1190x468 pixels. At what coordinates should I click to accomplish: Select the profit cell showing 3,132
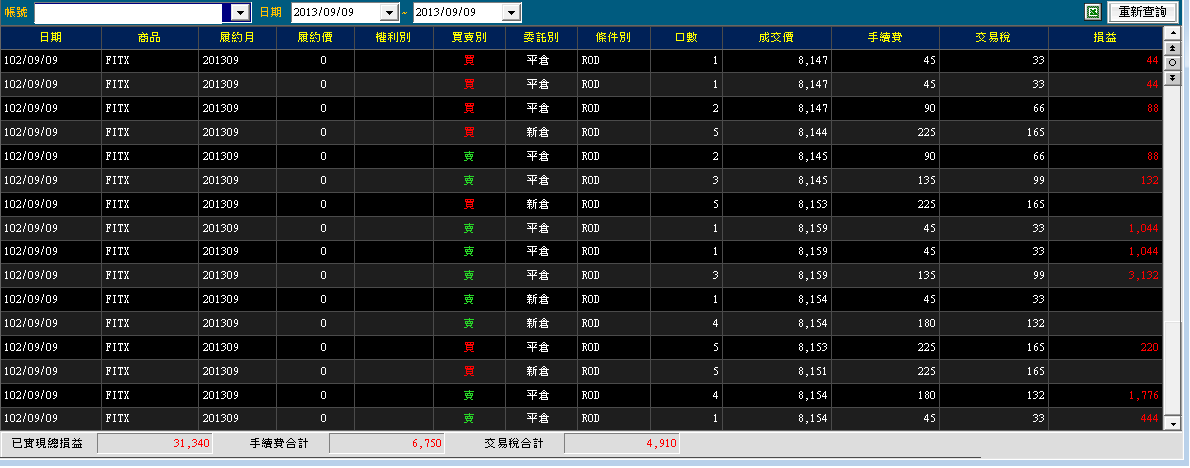1105,275
